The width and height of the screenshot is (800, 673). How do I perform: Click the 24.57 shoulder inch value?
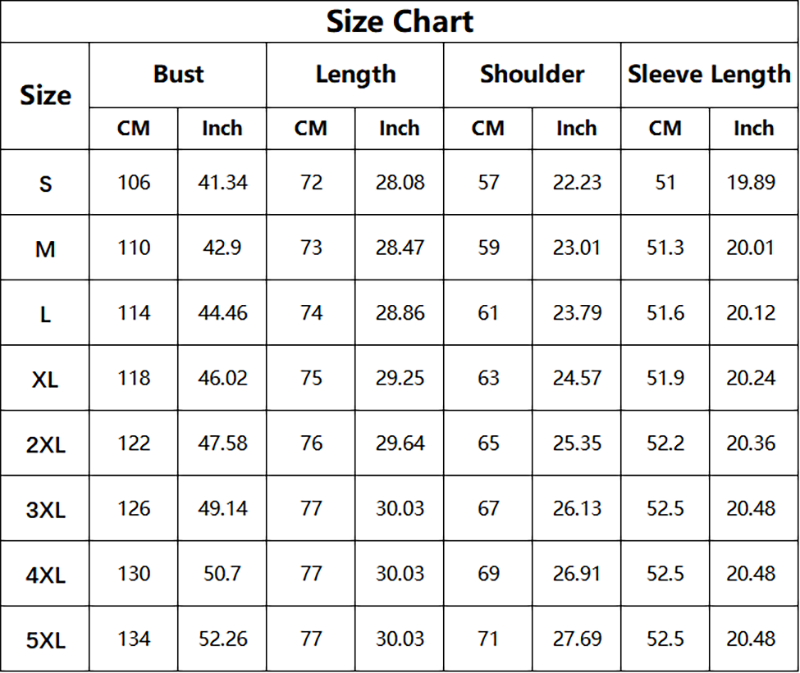tap(577, 378)
